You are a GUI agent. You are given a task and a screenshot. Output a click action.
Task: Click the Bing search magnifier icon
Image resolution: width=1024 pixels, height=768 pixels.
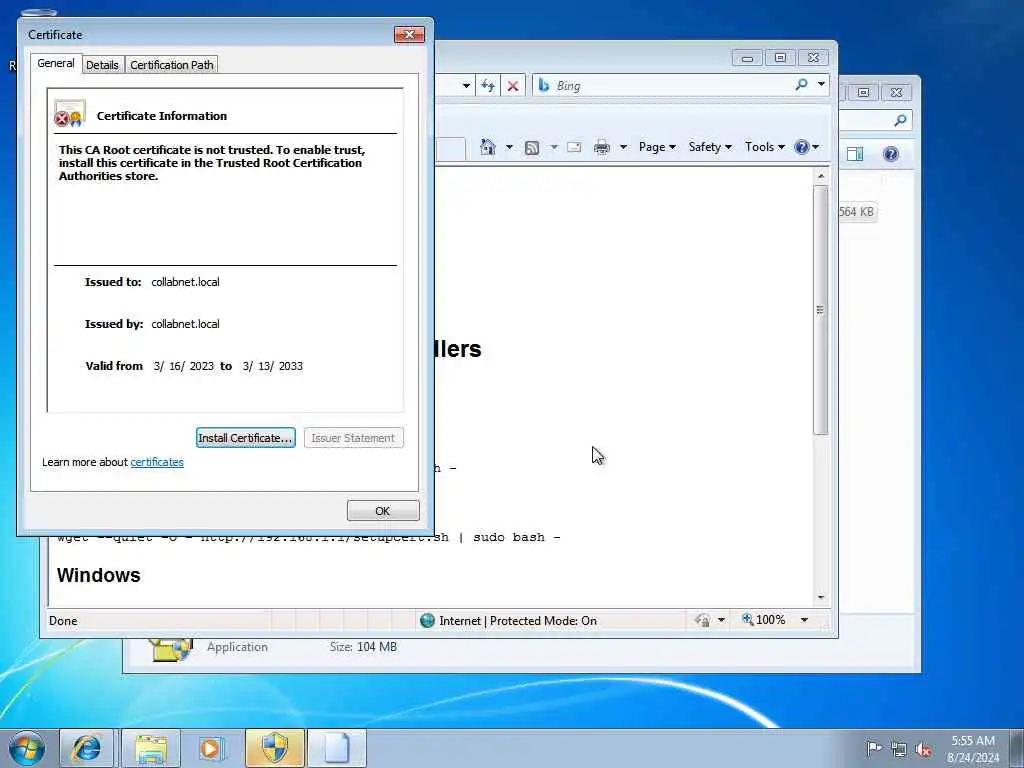click(x=801, y=85)
